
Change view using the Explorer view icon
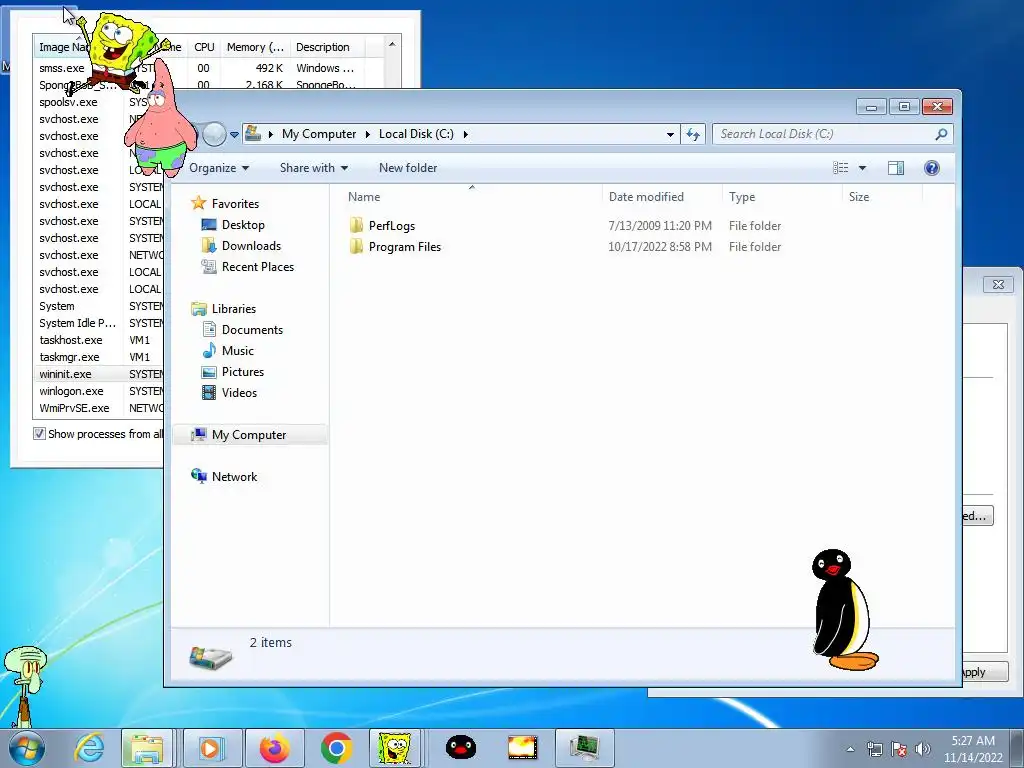[x=840, y=168]
